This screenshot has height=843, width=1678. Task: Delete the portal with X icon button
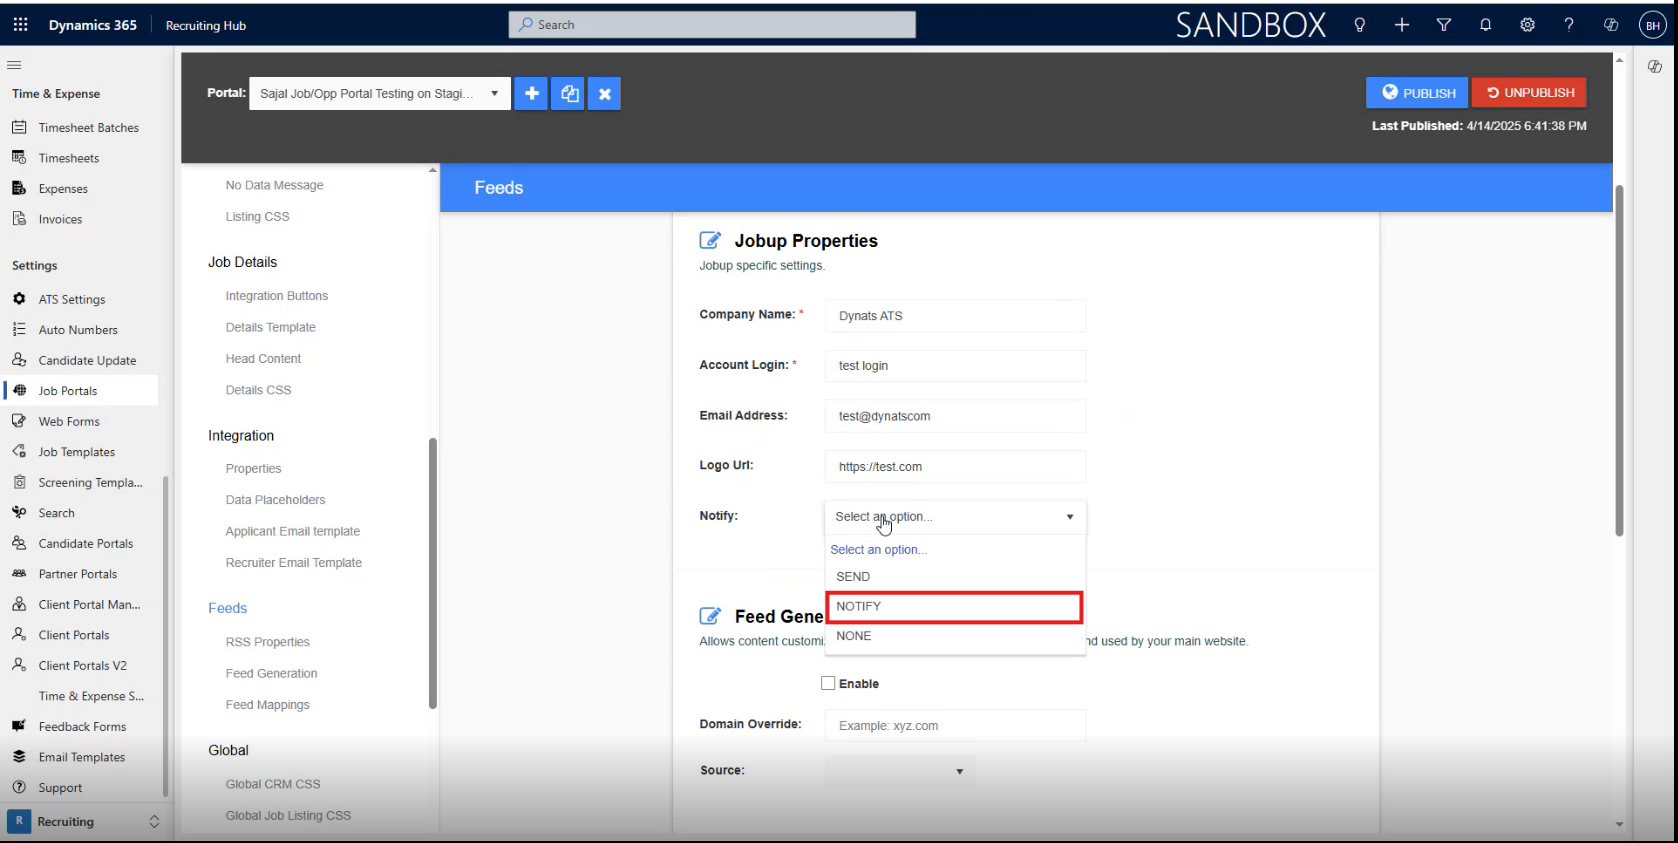point(604,93)
